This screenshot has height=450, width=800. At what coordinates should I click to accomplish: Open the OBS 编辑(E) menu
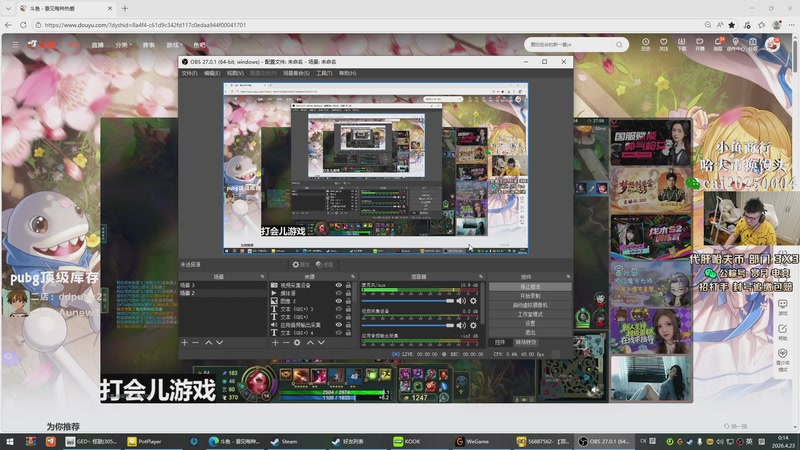coord(212,73)
